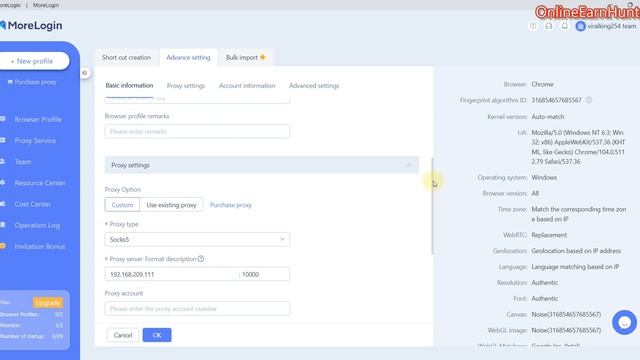
Task: Select the Proxy settings sub-tab
Action: [186, 86]
